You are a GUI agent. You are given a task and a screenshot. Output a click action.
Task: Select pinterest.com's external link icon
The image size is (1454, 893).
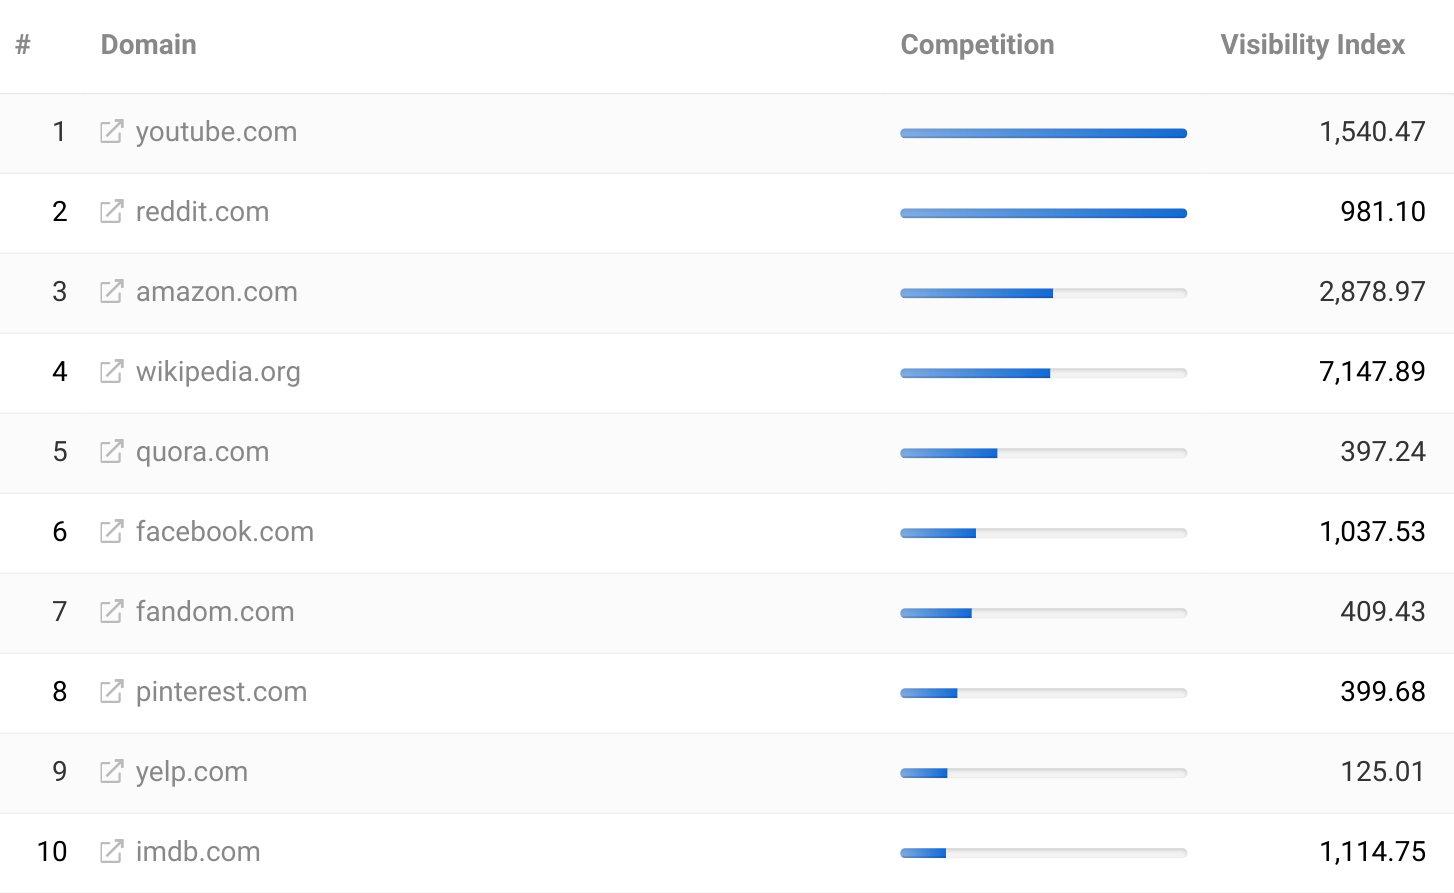[110, 692]
